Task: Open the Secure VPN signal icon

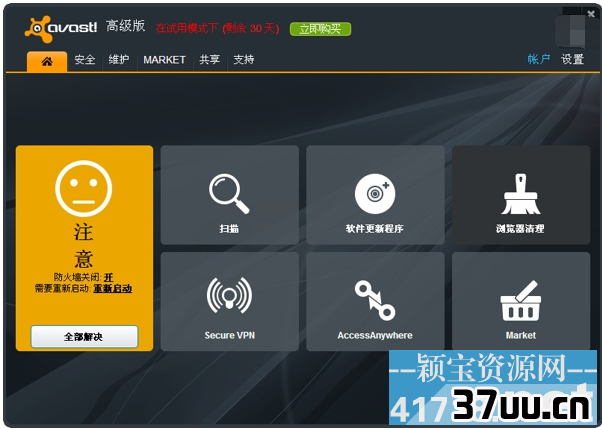Action: [x=229, y=296]
